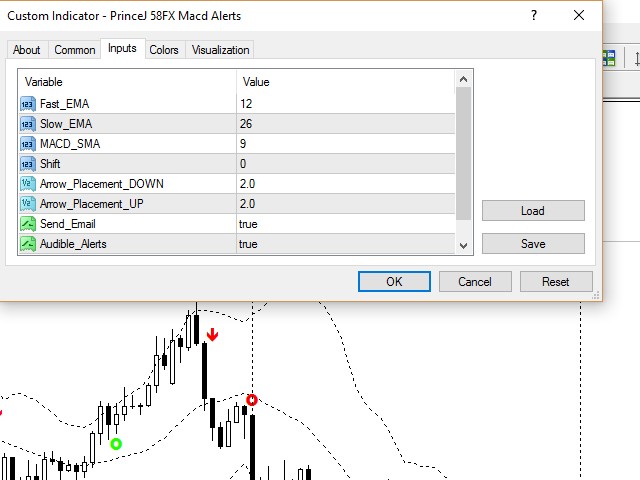Click the Send_Email boolean type icon
Viewport: 640px width, 480px height.
(28, 224)
